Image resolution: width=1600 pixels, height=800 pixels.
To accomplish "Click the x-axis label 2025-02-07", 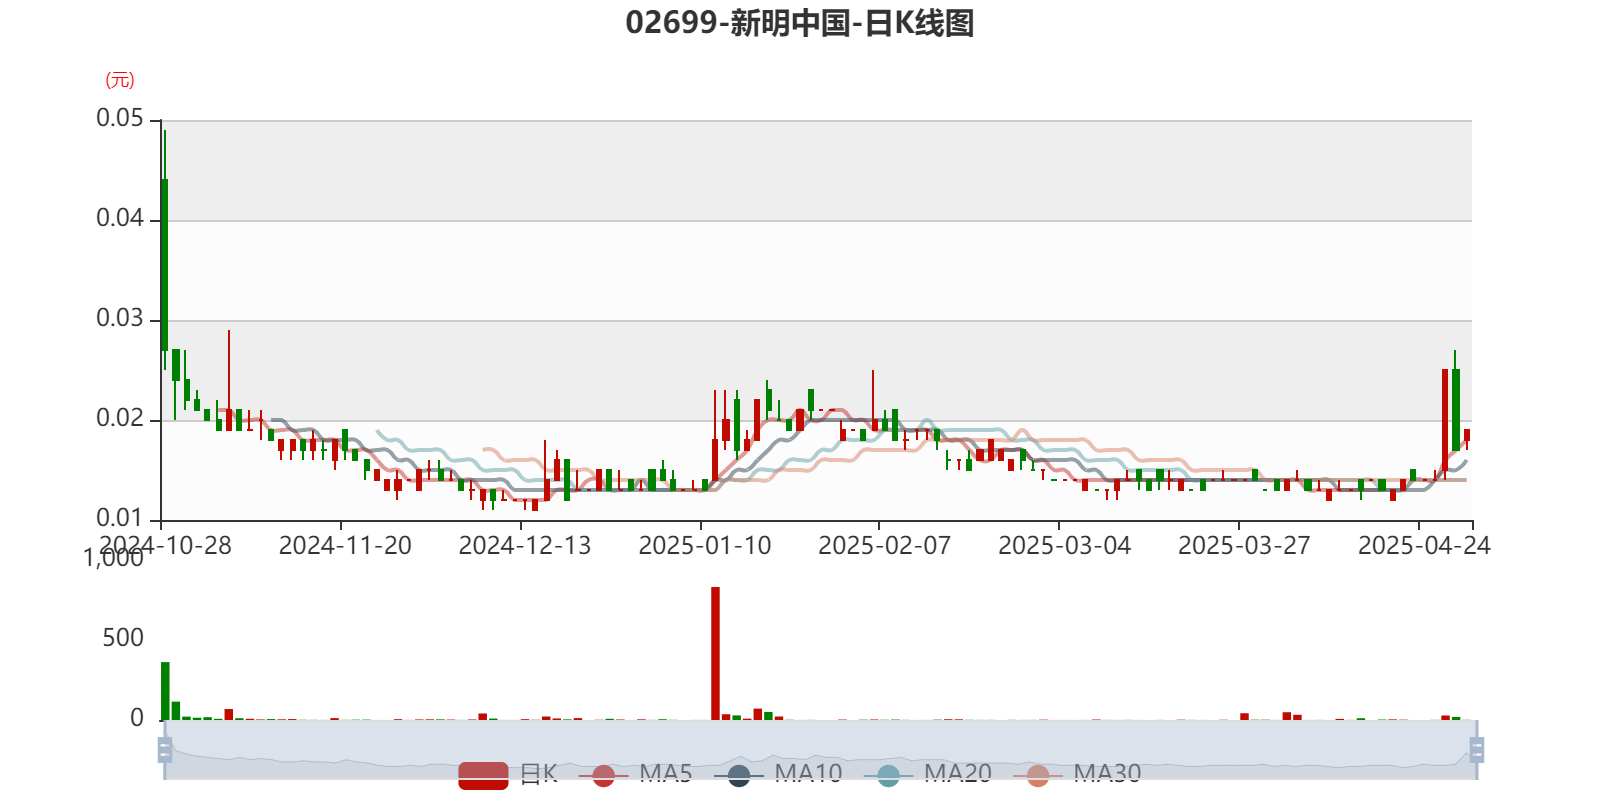I will pyautogui.click(x=884, y=545).
